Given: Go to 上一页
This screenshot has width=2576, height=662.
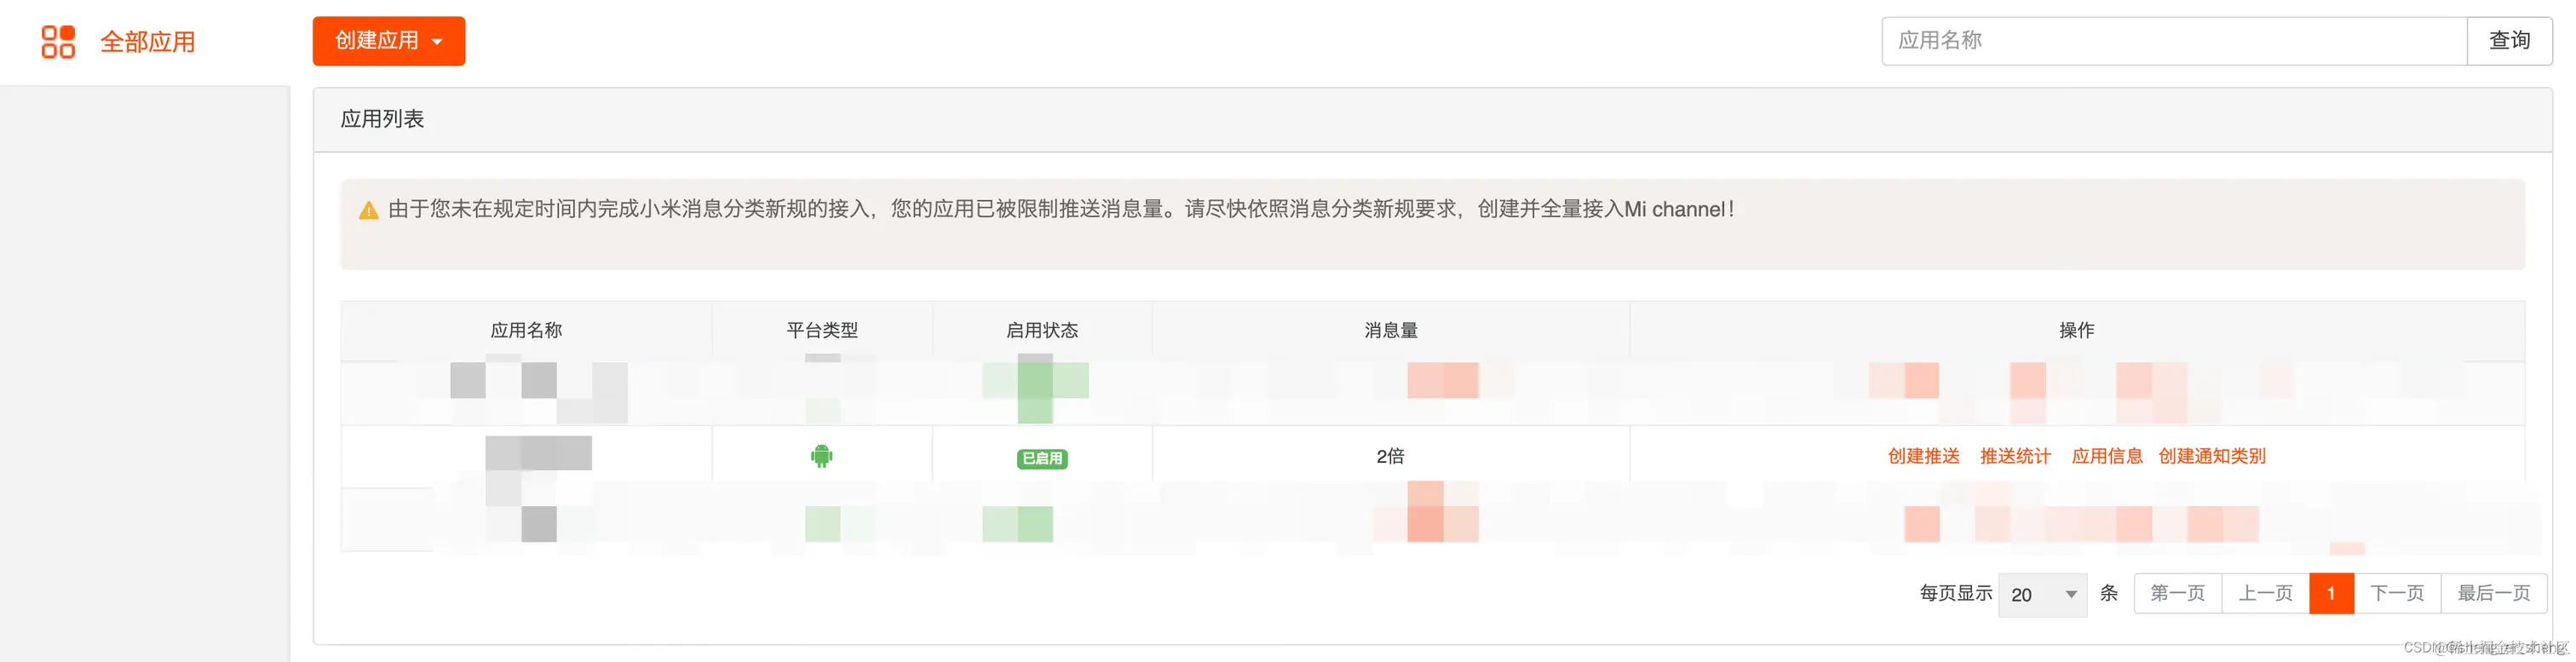Looking at the screenshot, I should click(x=2265, y=594).
